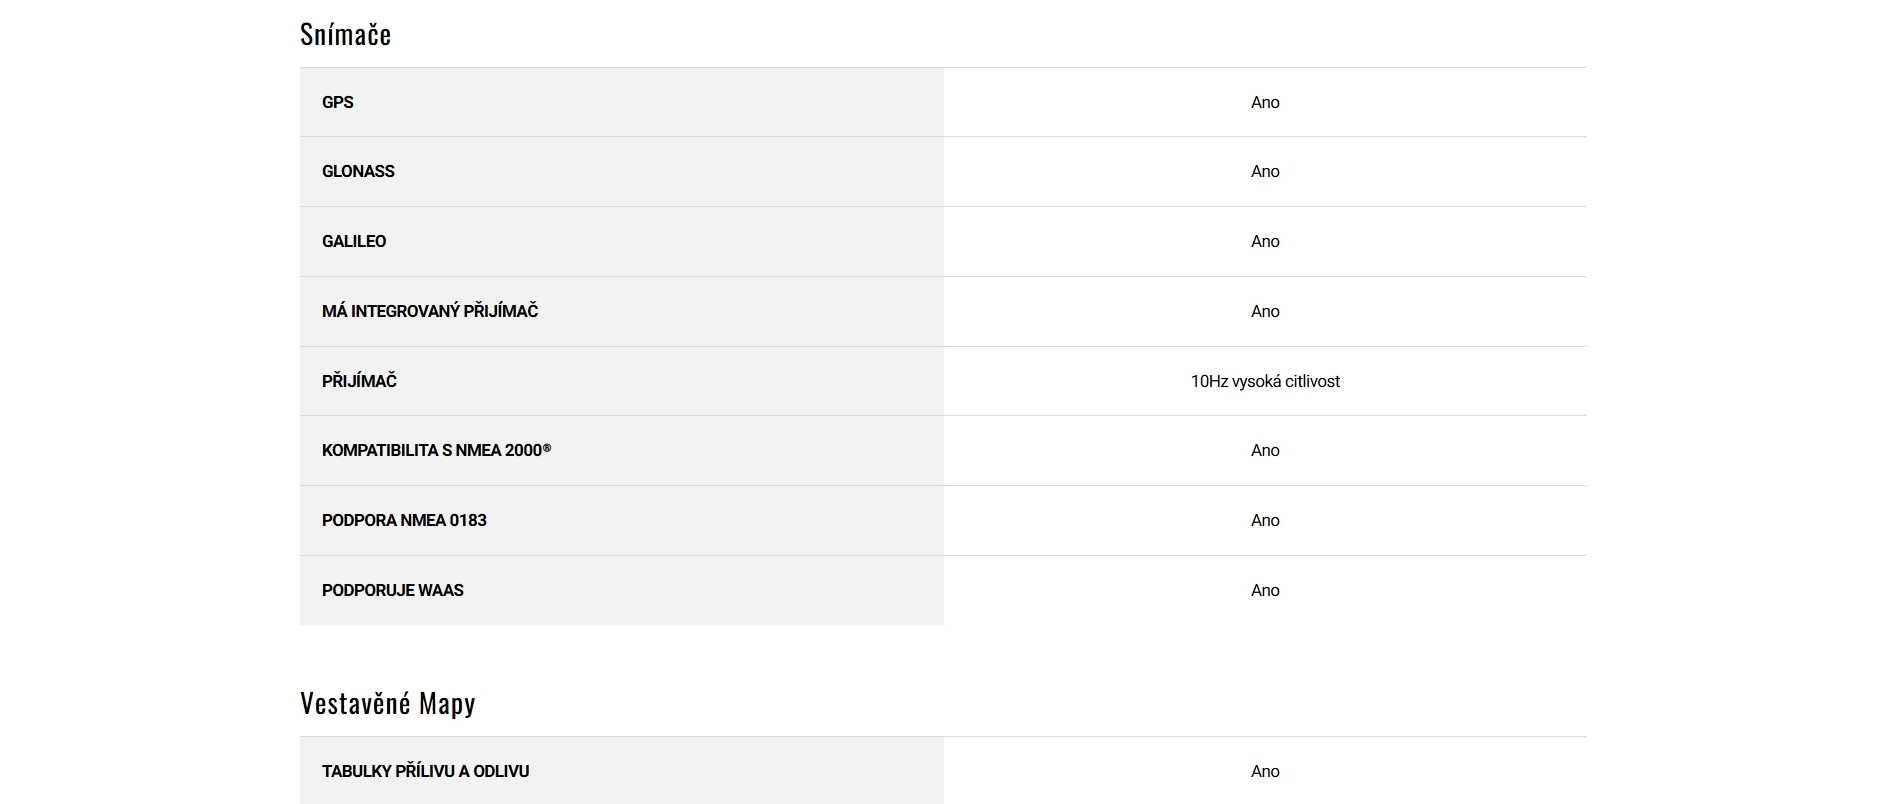1889x804 pixels.
Task: Click the TABULKY PŘÍLIVU A ODLIVU label
Action: click(426, 771)
